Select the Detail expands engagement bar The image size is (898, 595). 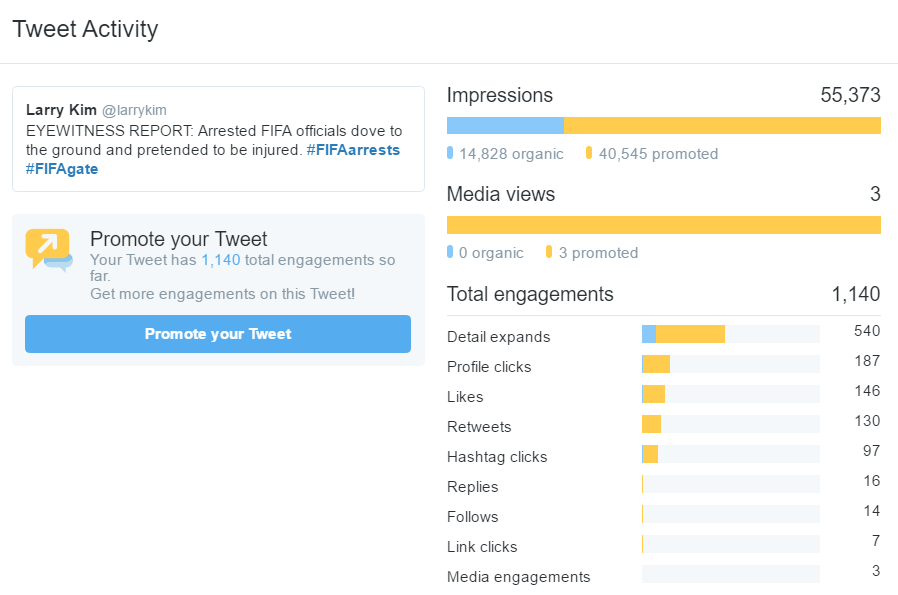(x=684, y=333)
